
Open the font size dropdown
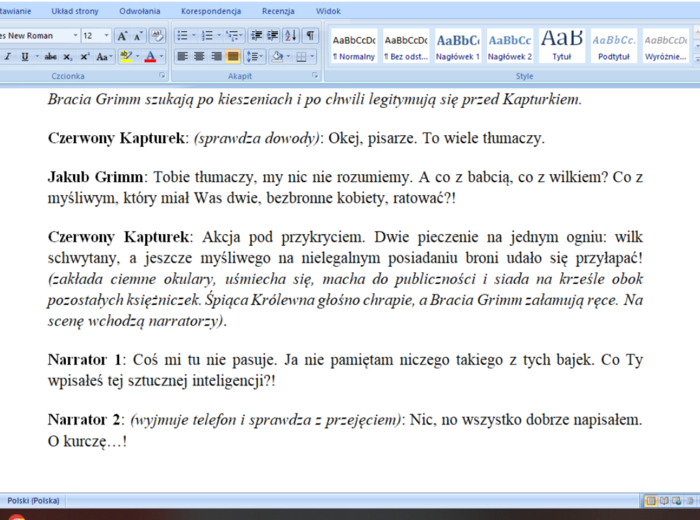(x=105, y=36)
